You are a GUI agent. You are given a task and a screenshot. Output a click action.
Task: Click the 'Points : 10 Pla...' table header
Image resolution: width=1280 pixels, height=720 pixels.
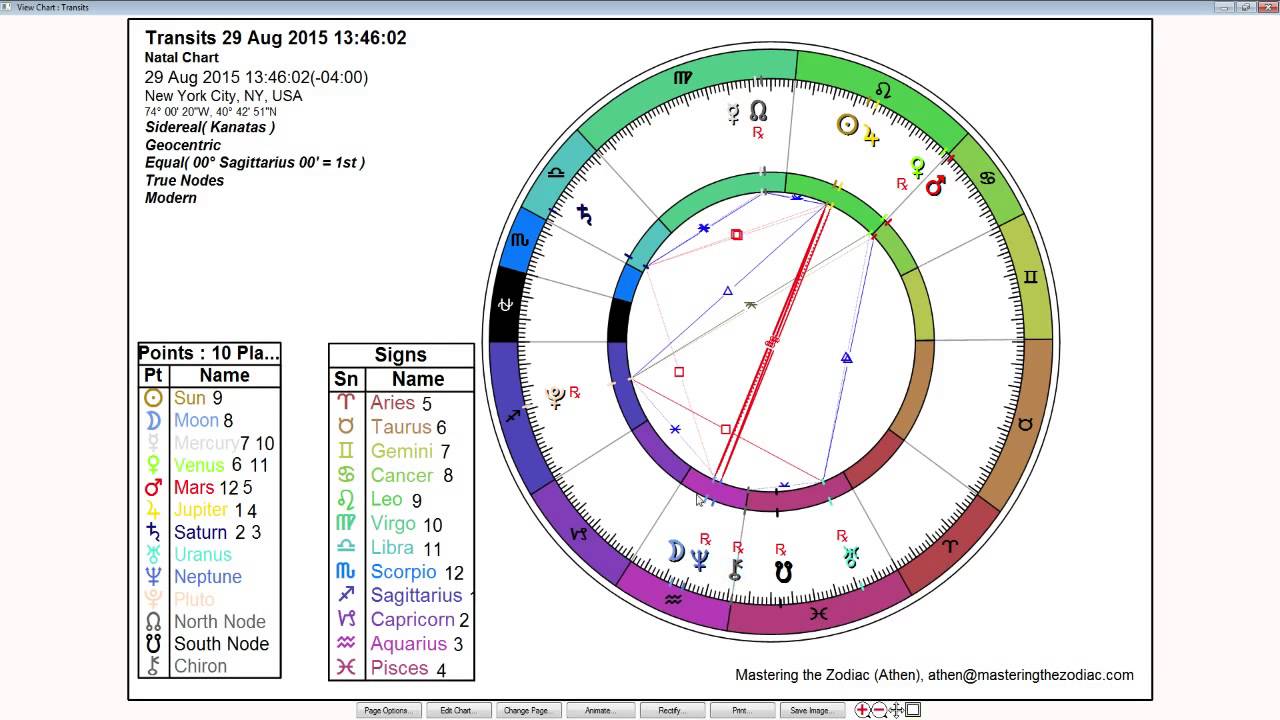[209, 353]
